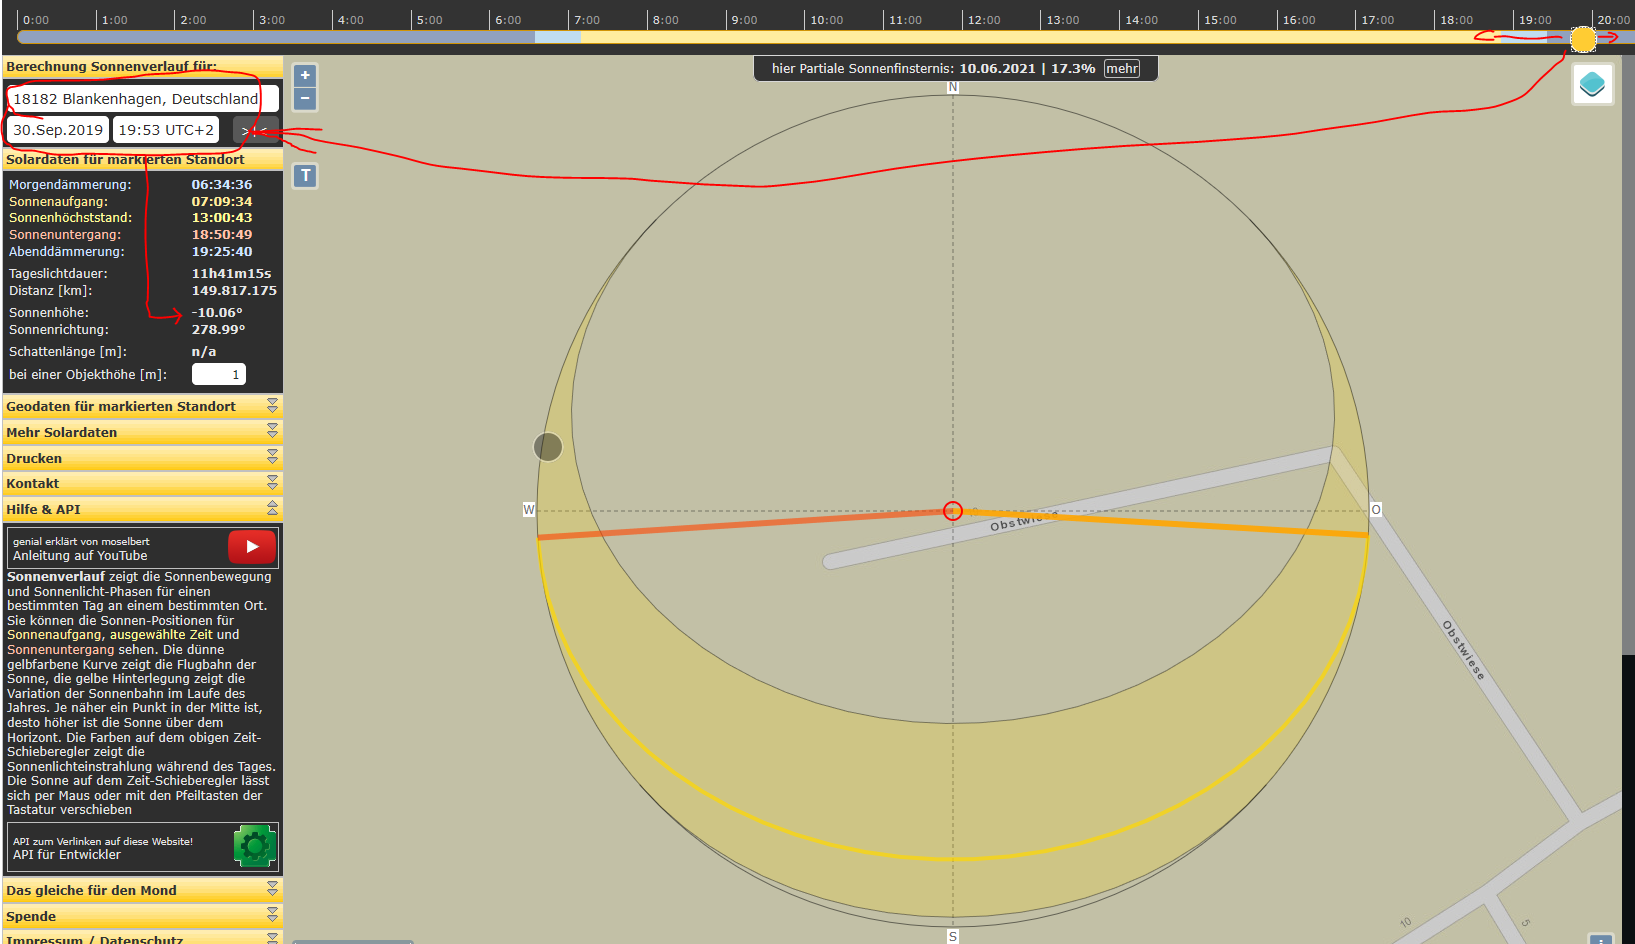Click the orange sunset direction line
Viewport: 1635px width, 944px height.
point(745,525)
